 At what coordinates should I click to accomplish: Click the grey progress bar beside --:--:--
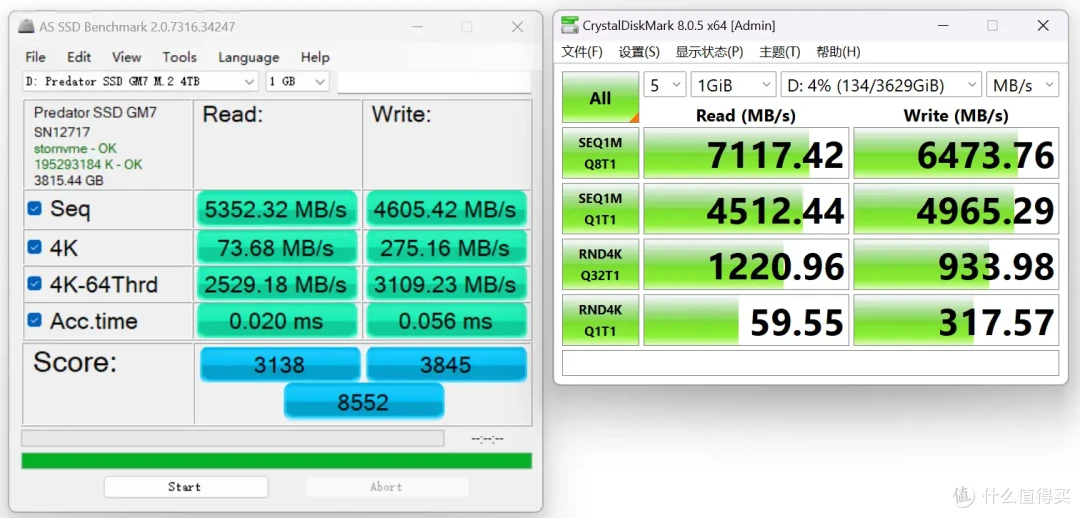pyautogui.click(x=233, y=438)
